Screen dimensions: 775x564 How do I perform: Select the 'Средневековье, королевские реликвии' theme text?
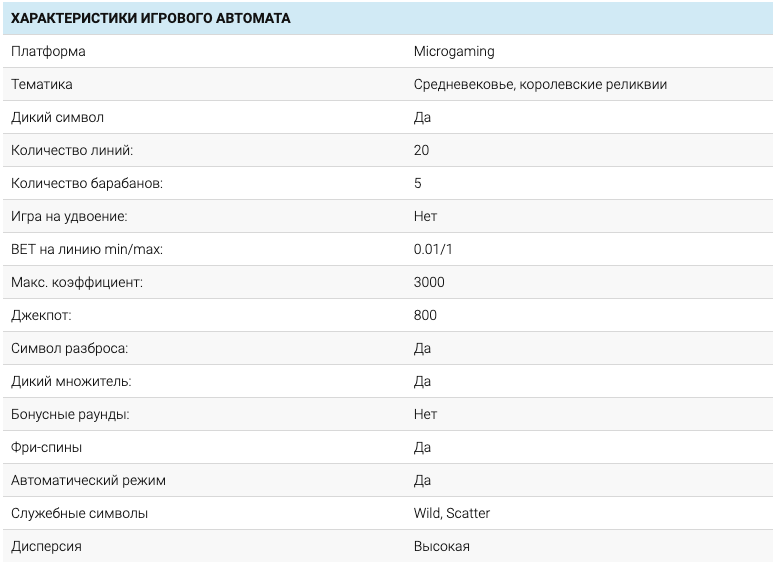pyautogui.click(x=540, y=84)
